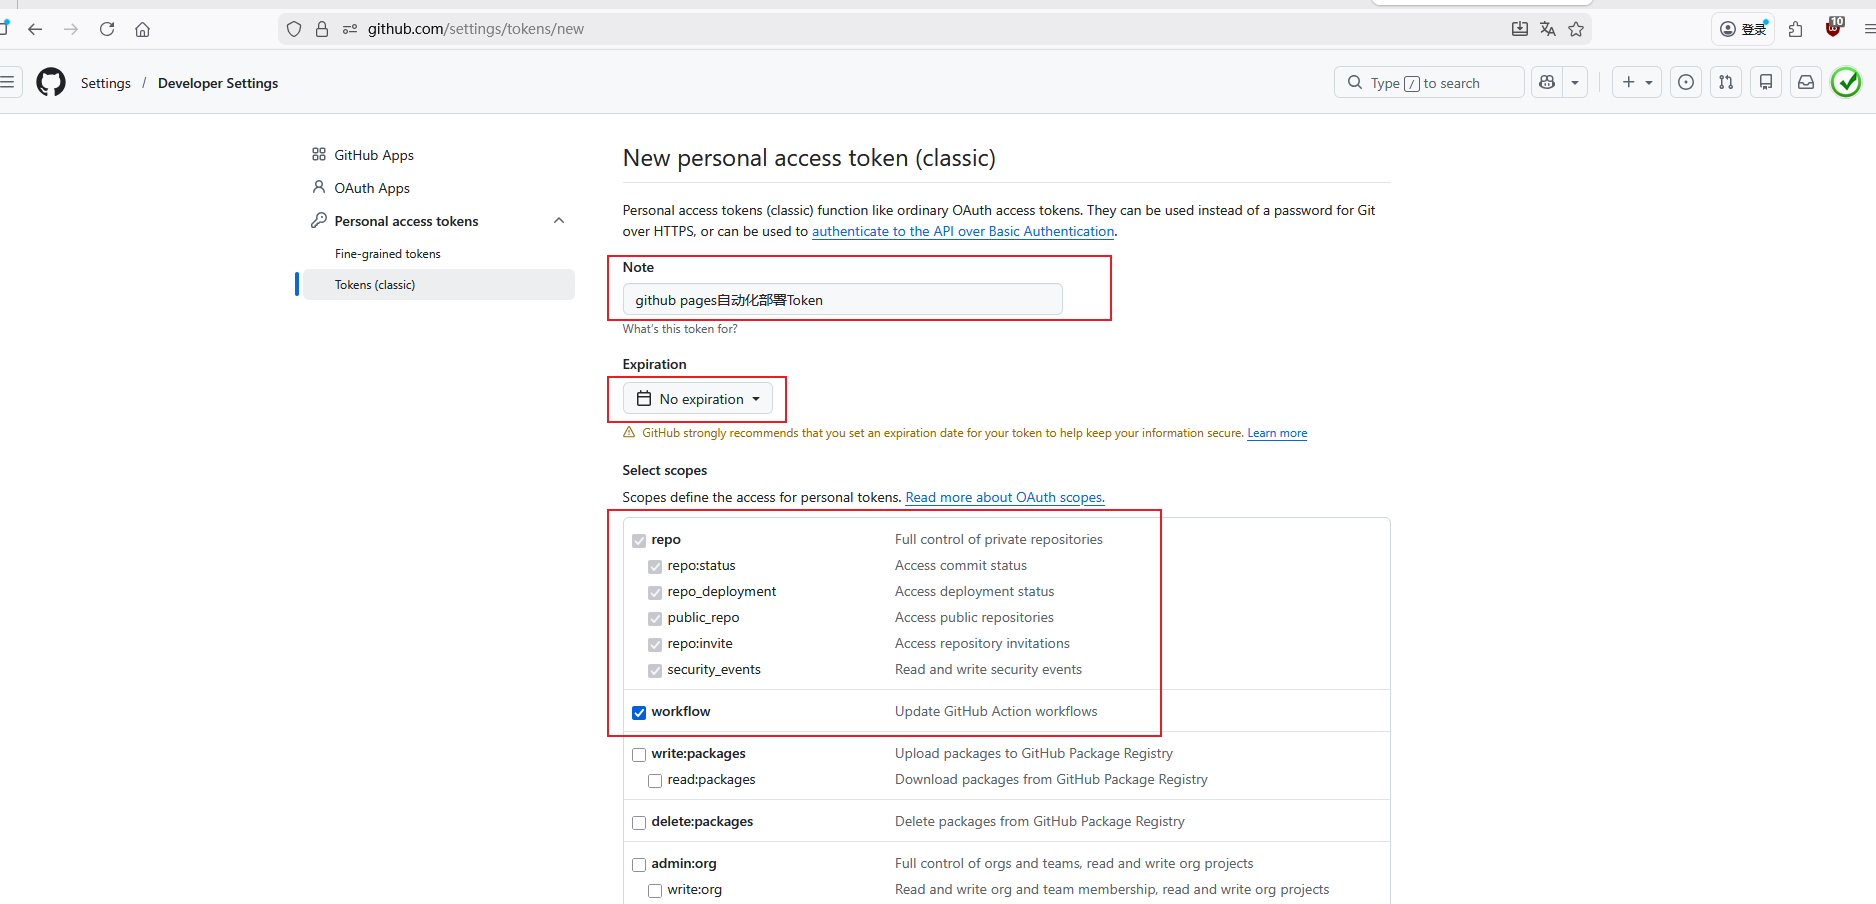
Task: Open Read more about OAuth scopes link
Action: pyautogui.click(x=1004, y=498)
